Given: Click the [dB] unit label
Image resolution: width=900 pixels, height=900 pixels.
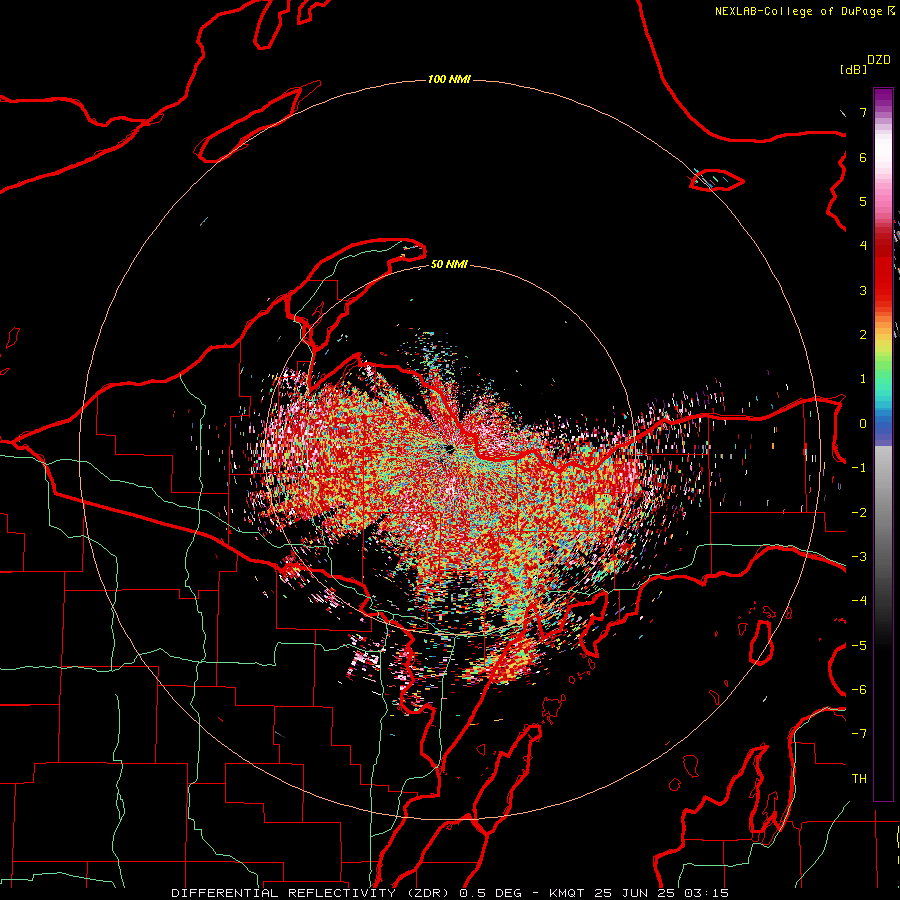Looking at the screenshot, I should point(853,69).
